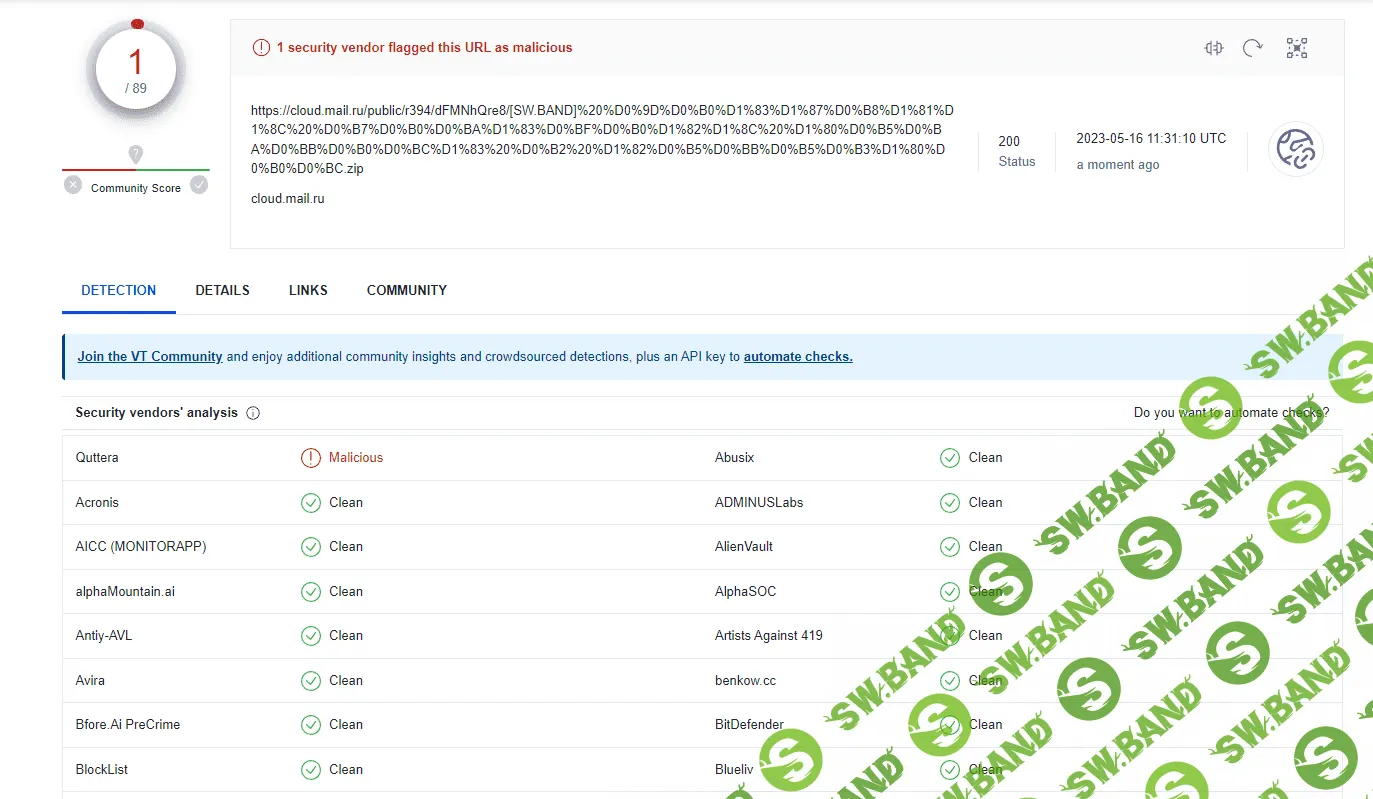Click info icon beside Security vendors' analysis
This screenshot has width=1373, height=799.
click(253, 413)
